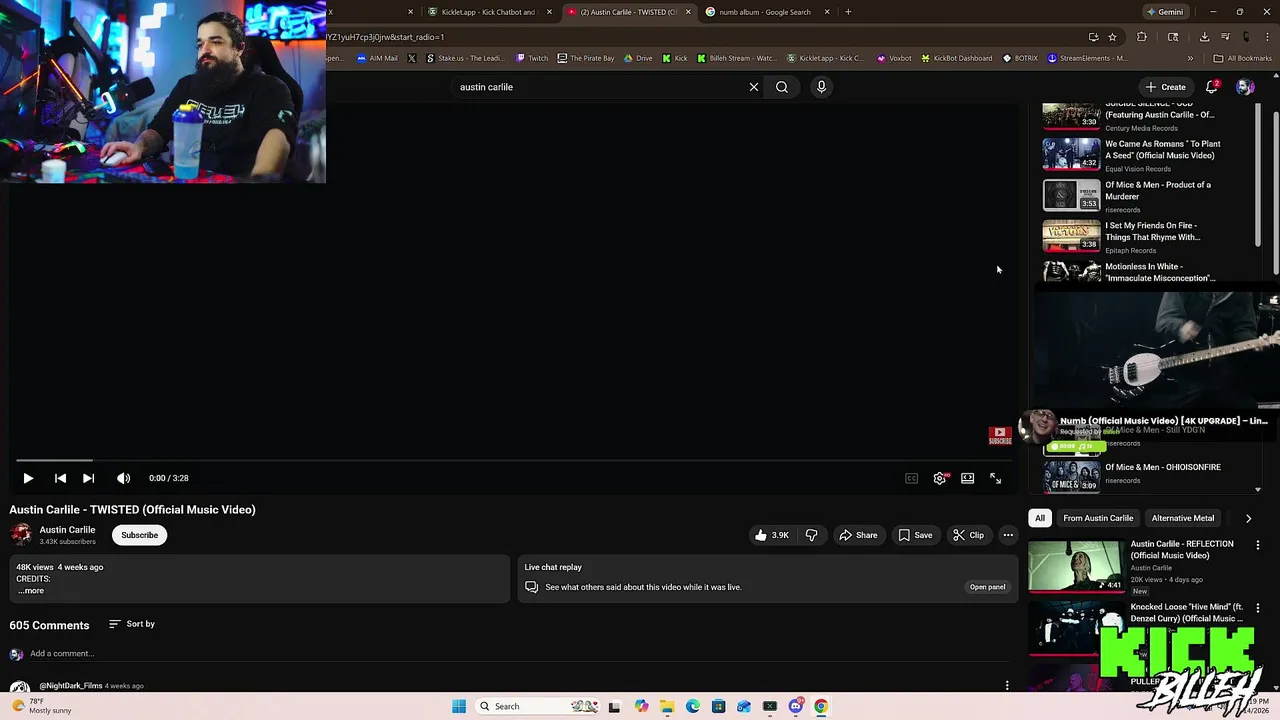Clear the YouTube search field
This screenshot has width=1280, height=720.
pyautogui.click(x=754, y=87)
